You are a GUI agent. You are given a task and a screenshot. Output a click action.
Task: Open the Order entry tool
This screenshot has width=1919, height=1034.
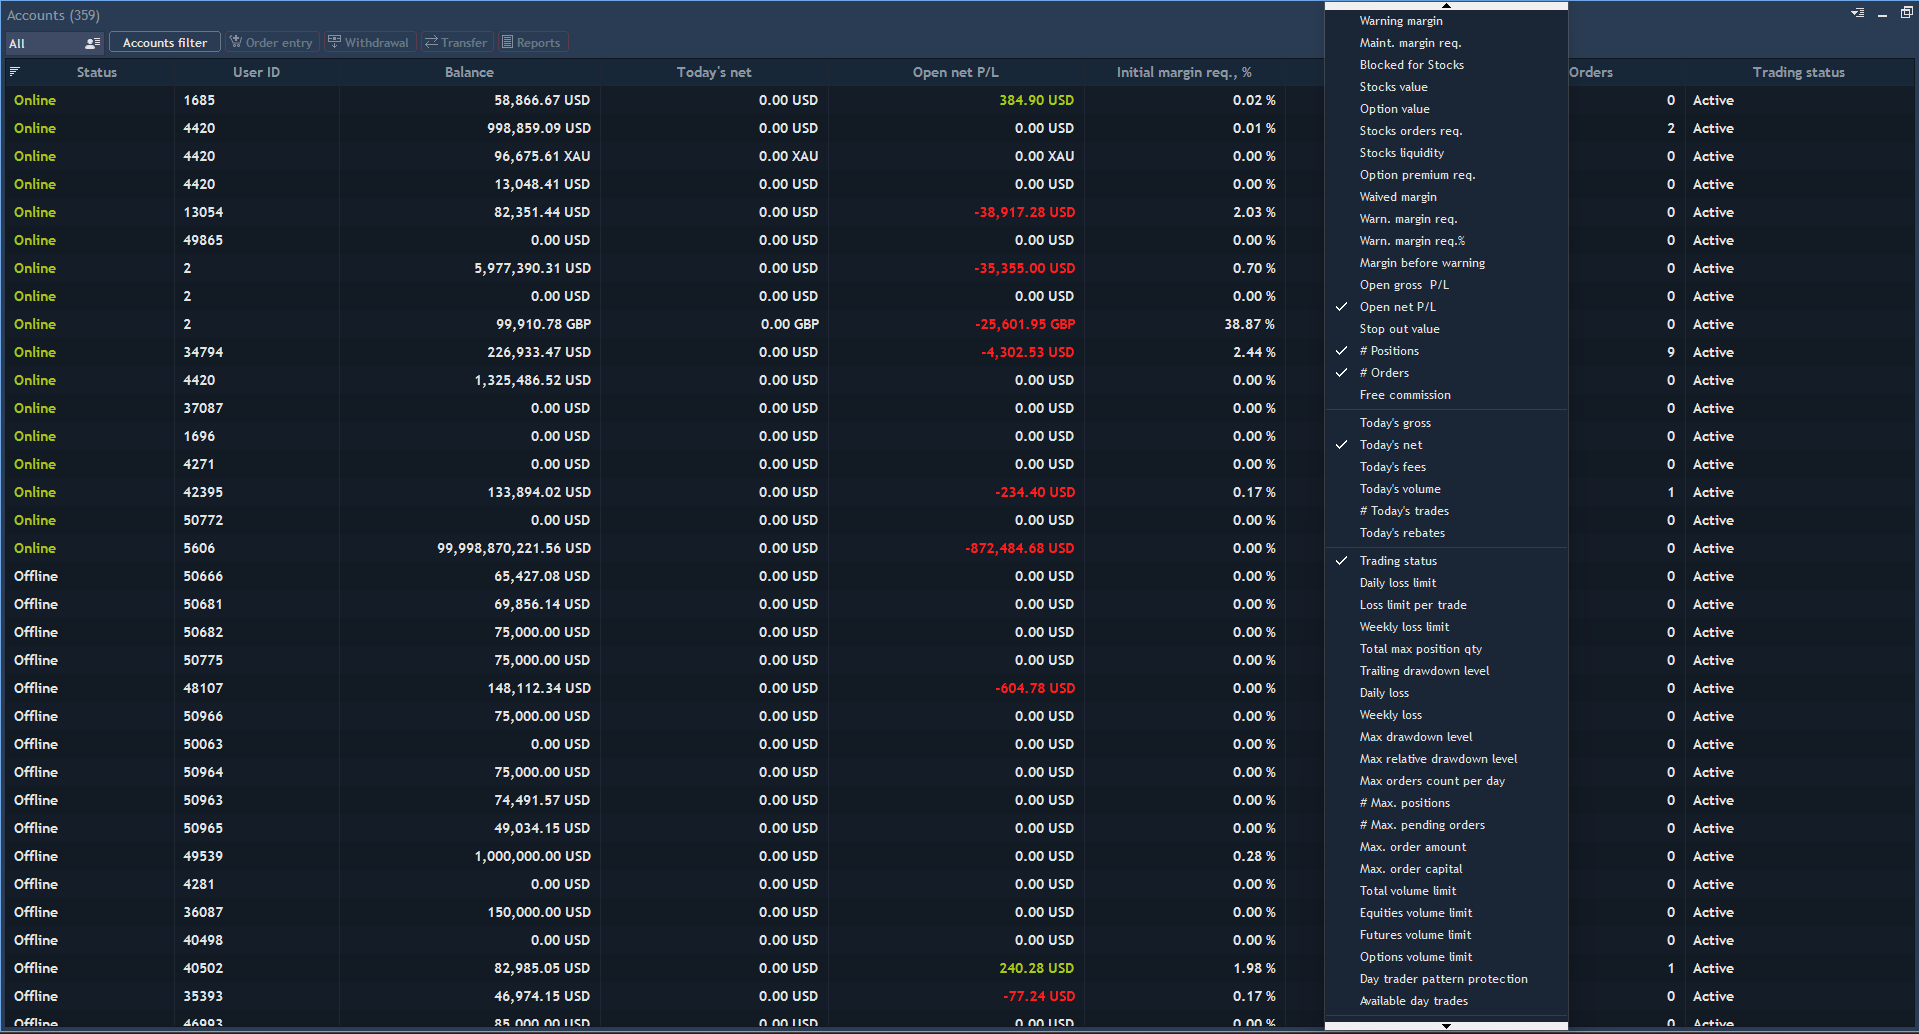coord(271,42)
